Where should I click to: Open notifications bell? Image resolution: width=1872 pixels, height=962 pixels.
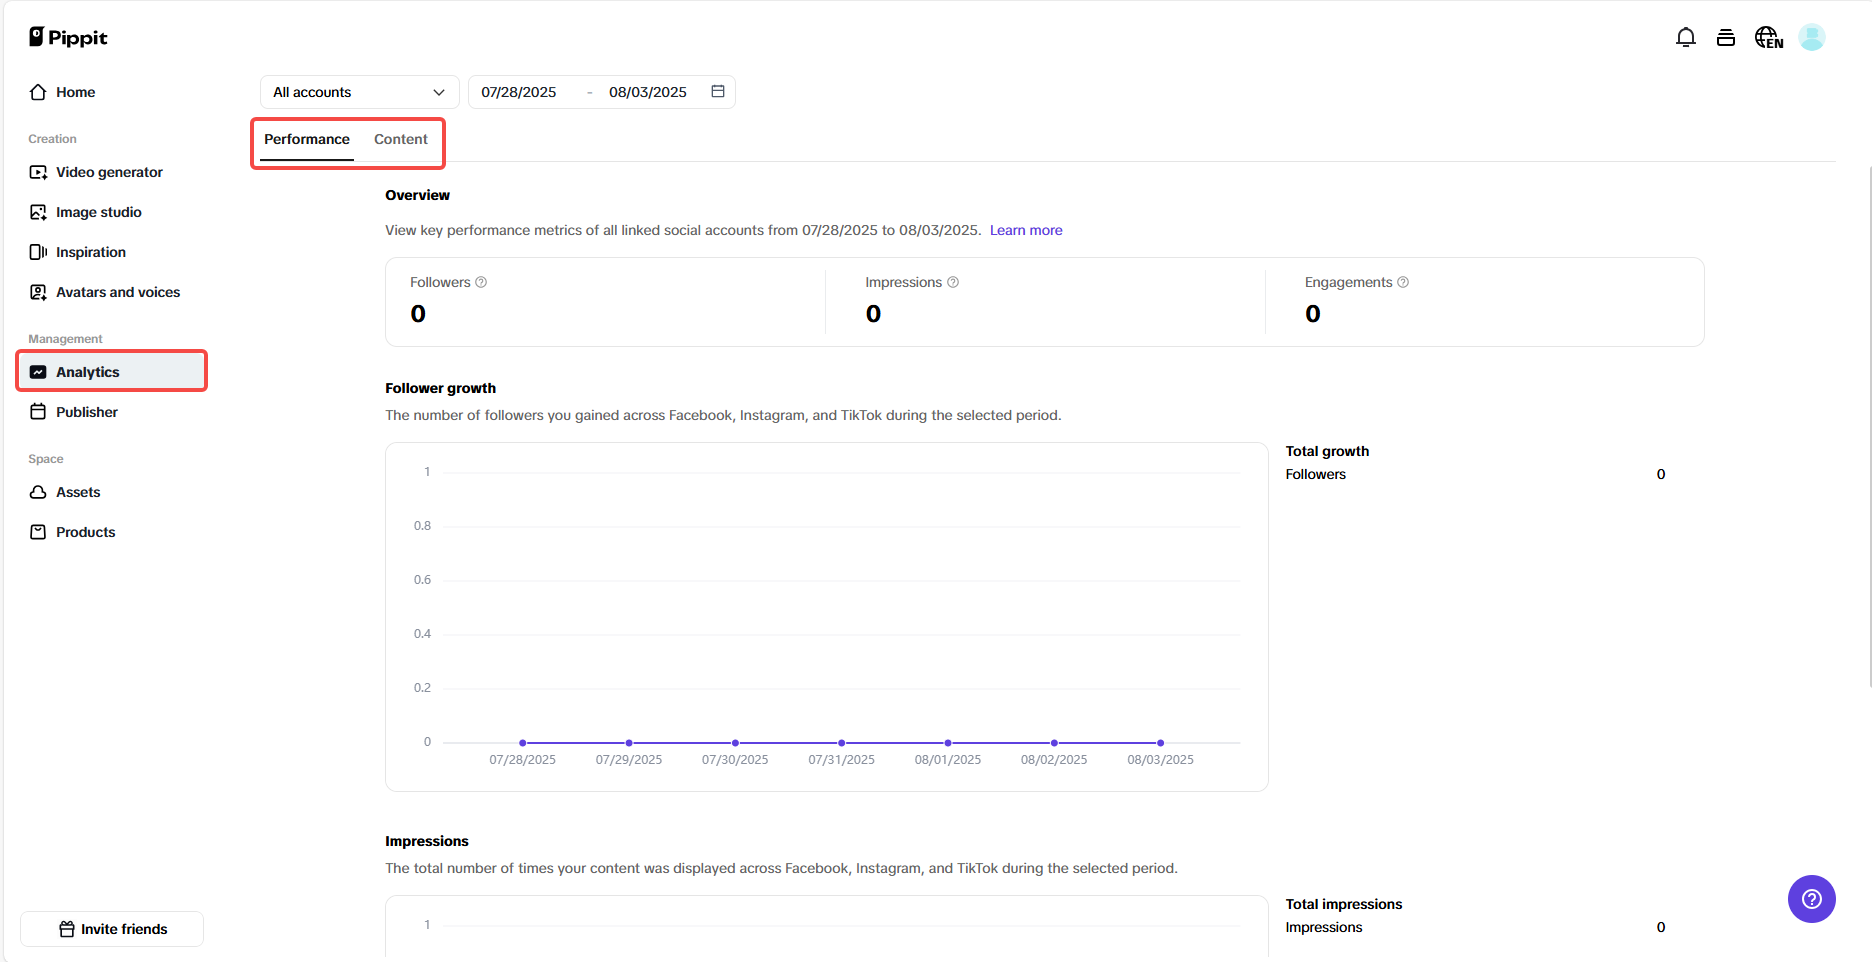pos(1686,37)
